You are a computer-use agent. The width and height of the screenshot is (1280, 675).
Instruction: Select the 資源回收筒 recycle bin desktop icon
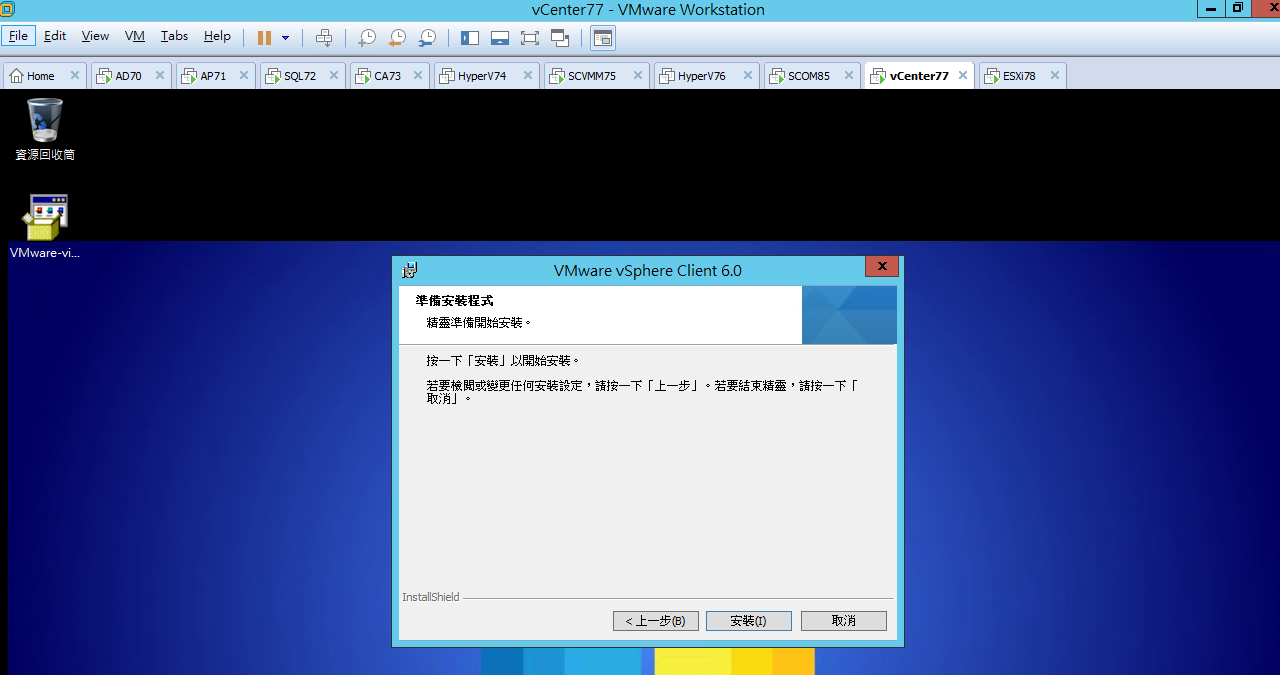[x=45, y=130]
